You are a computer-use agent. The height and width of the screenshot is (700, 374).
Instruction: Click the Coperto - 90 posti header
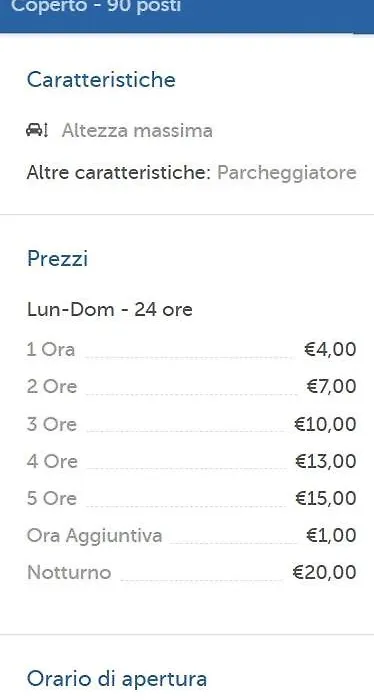[96, 6]
